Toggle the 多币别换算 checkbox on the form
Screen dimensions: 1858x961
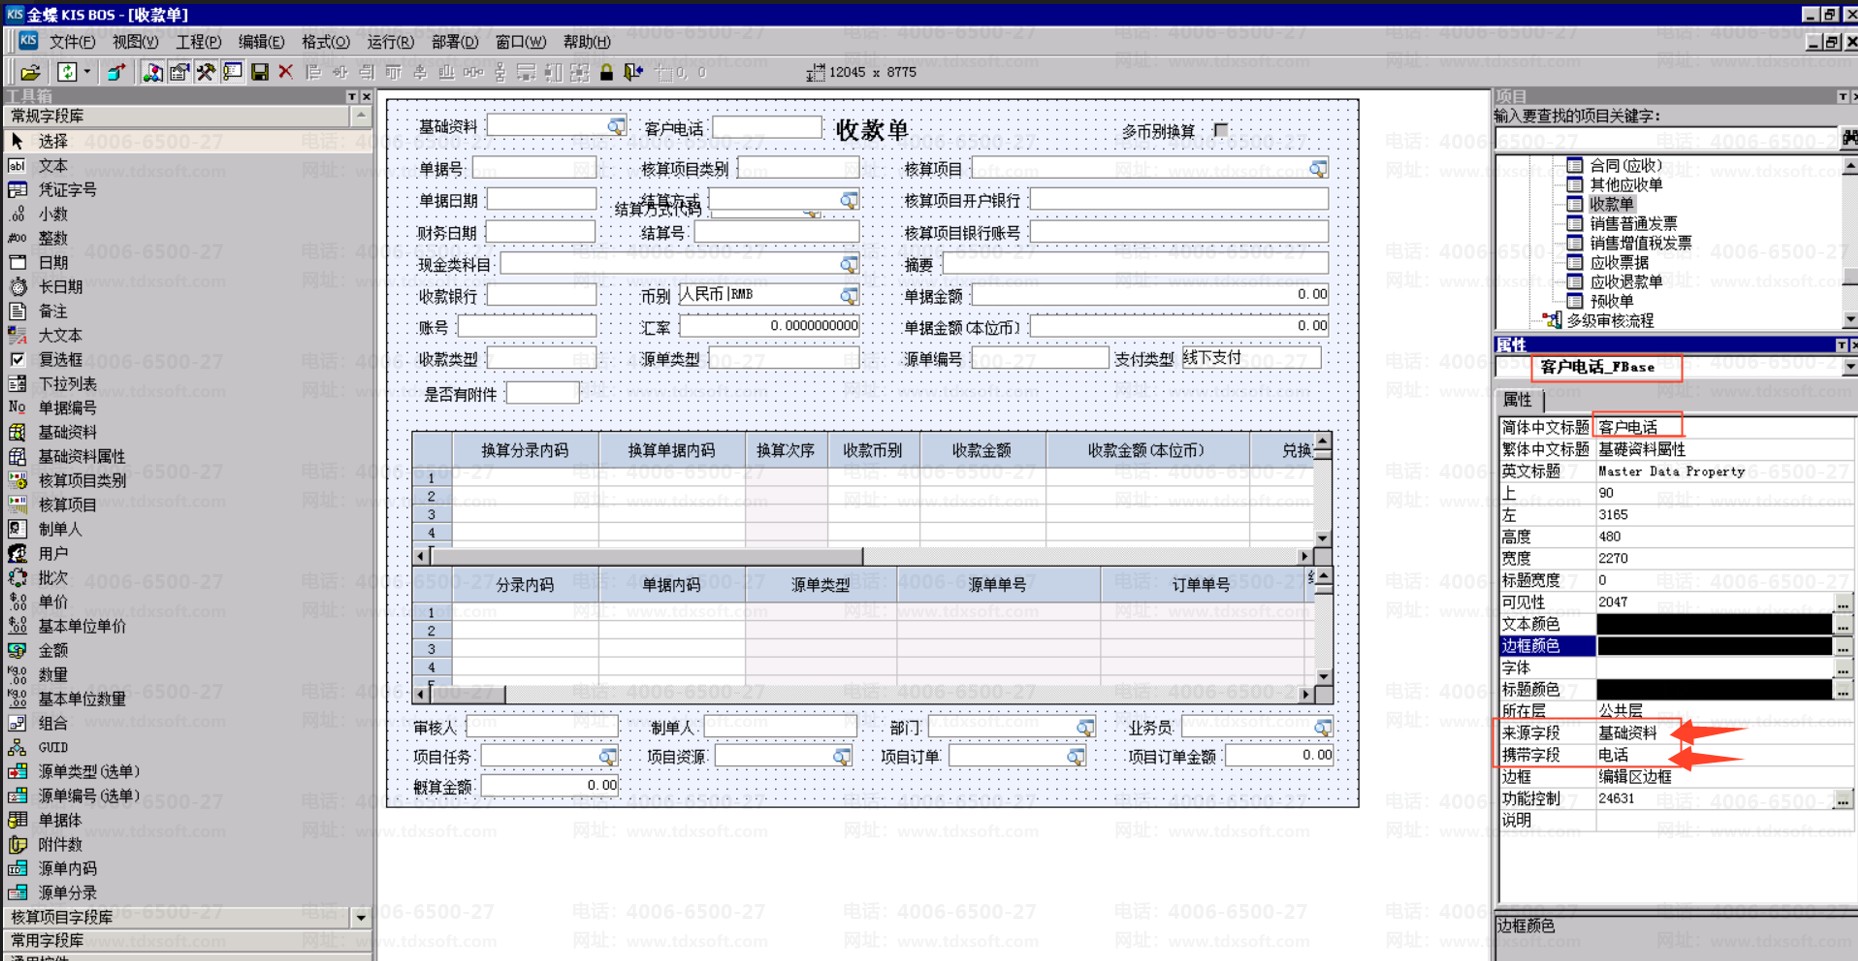coord(1220,130)
